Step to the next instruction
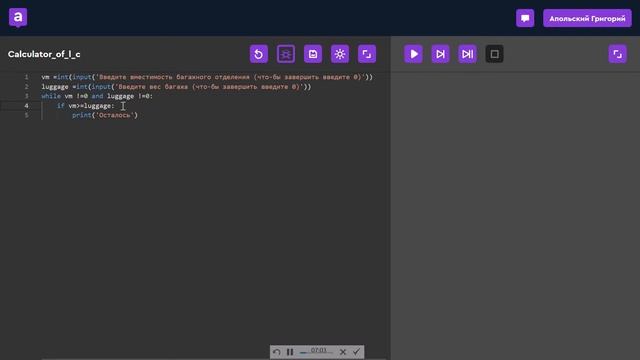 [x=440, y=54]
